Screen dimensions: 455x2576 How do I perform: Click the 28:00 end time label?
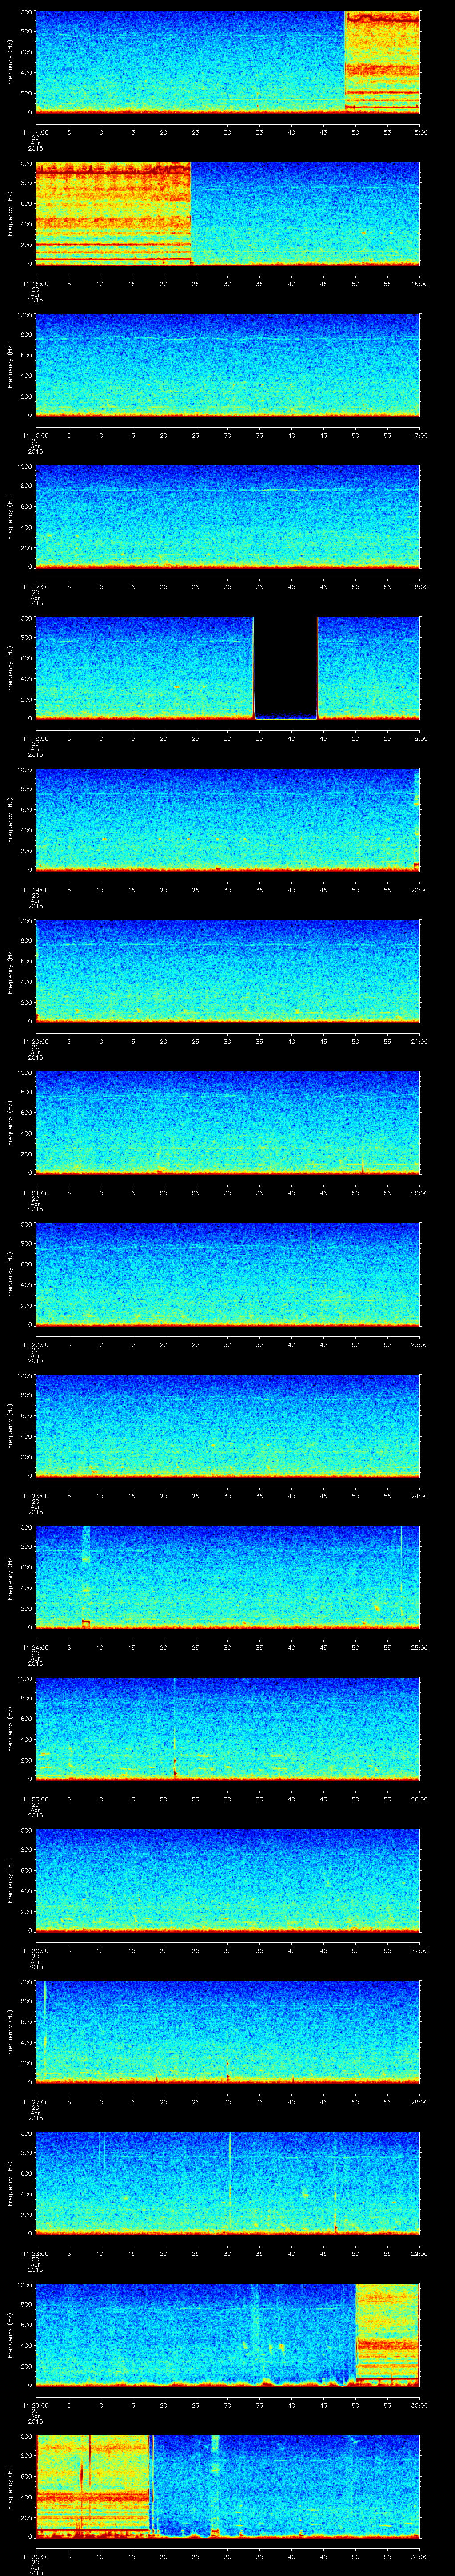click(x=419, y=2101)
